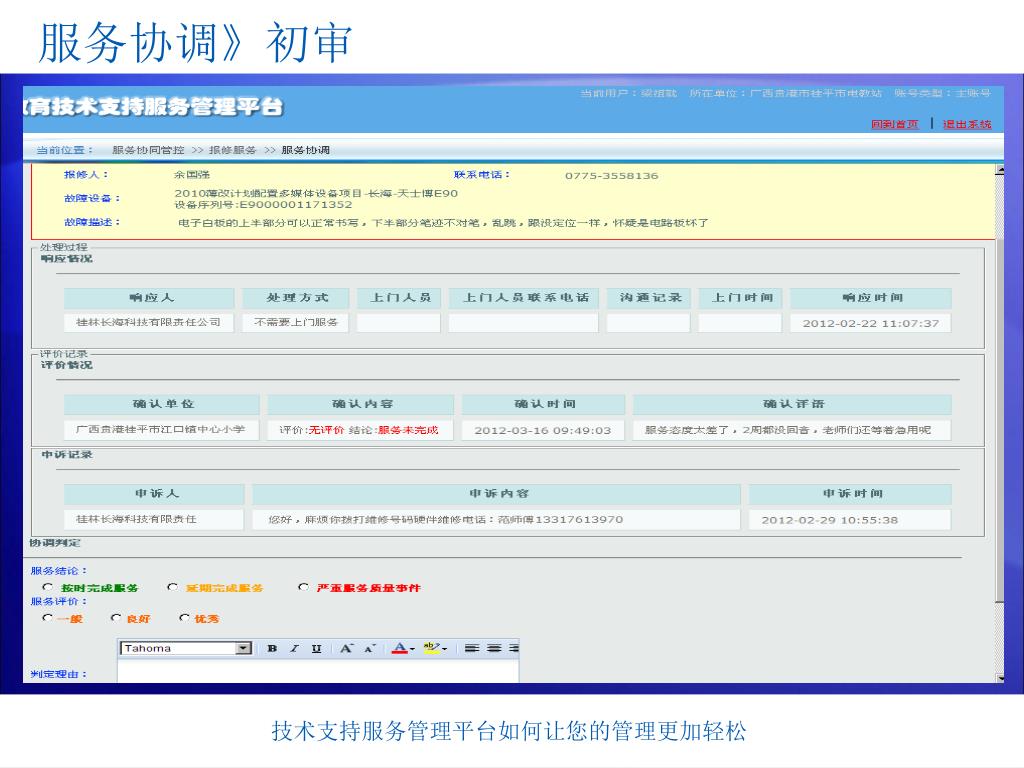Toggle bold formatting in the editor toolbar

coord(272,648)
